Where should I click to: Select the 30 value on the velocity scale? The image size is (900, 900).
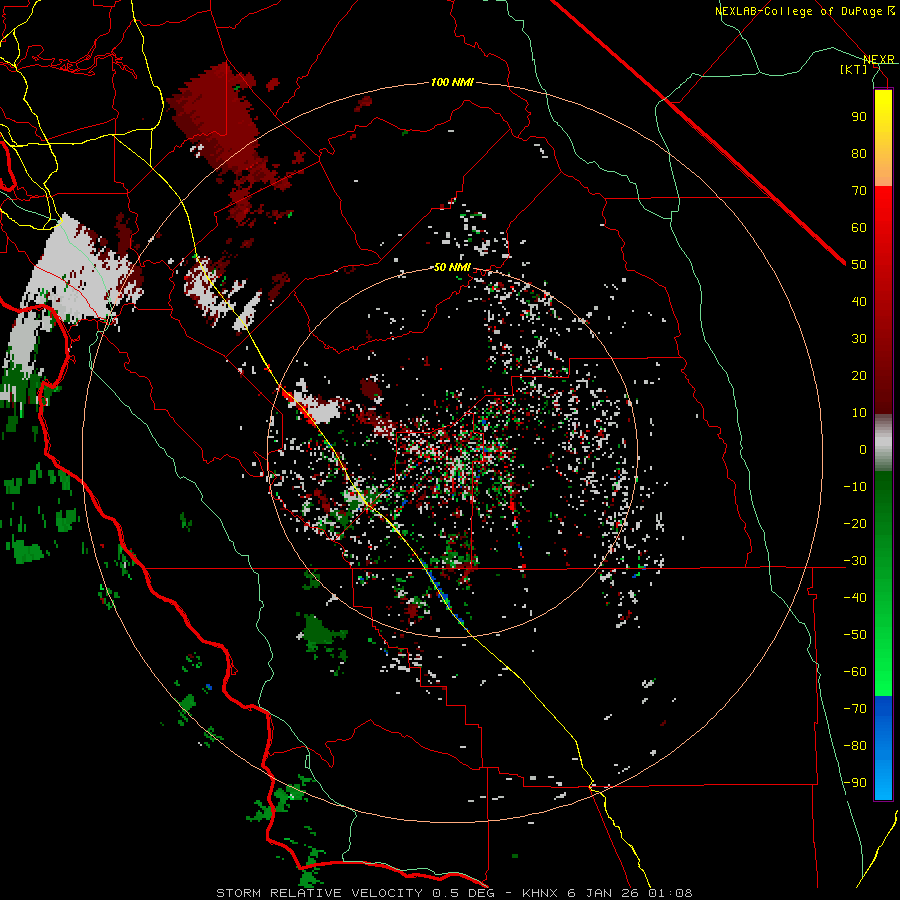pyautogui.click(x=859, y=339)
